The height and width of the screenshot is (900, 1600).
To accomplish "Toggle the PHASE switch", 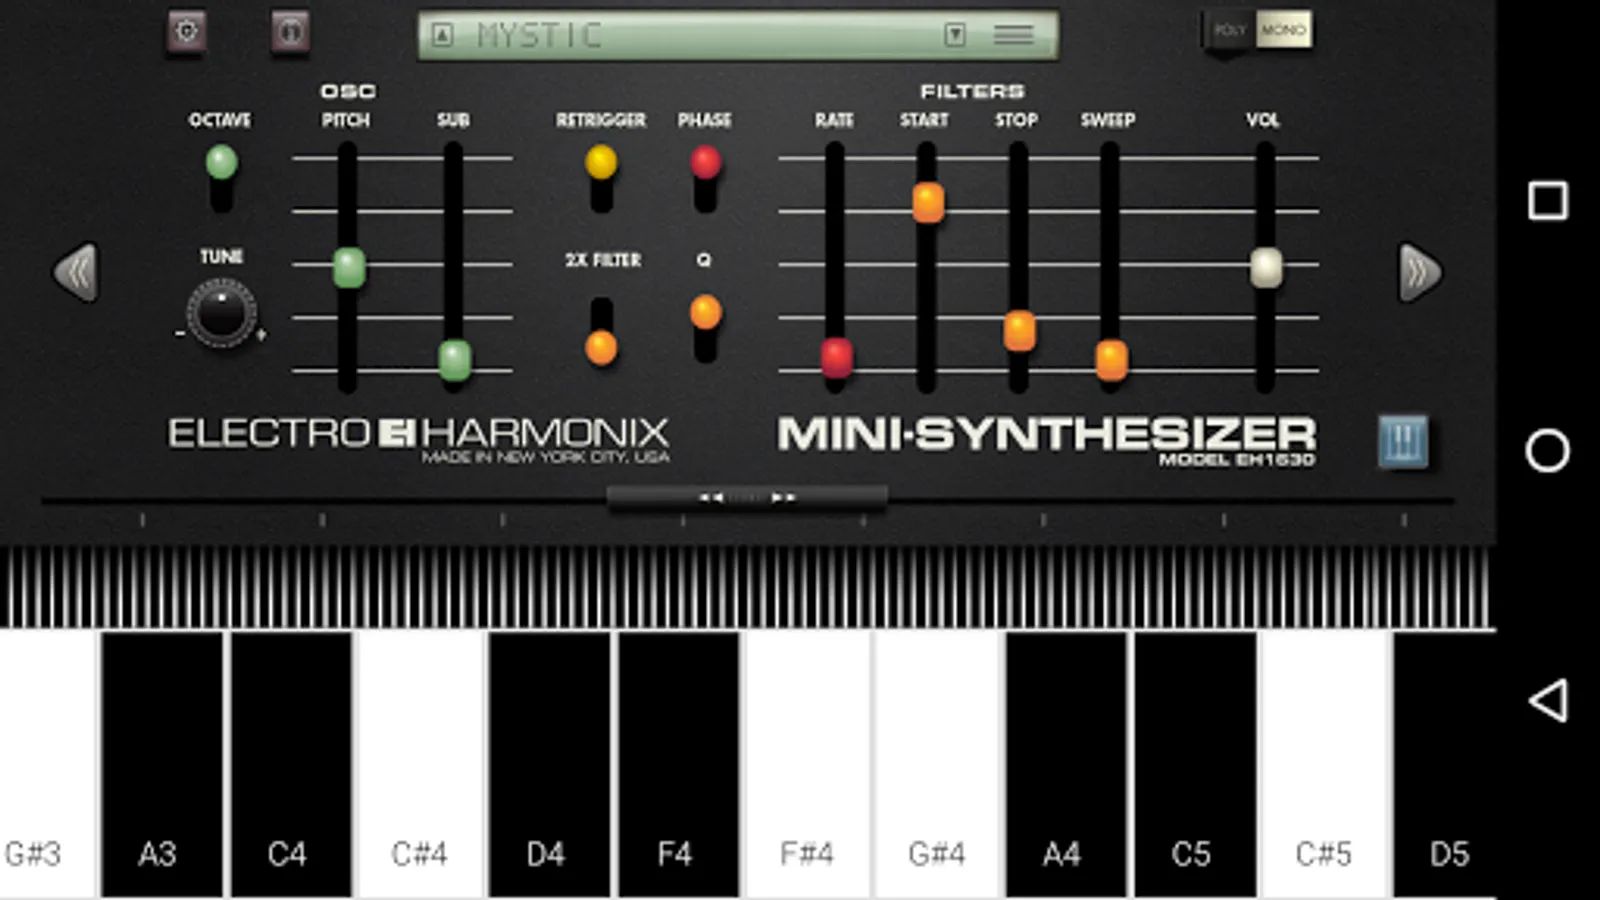I will [705, 177].
